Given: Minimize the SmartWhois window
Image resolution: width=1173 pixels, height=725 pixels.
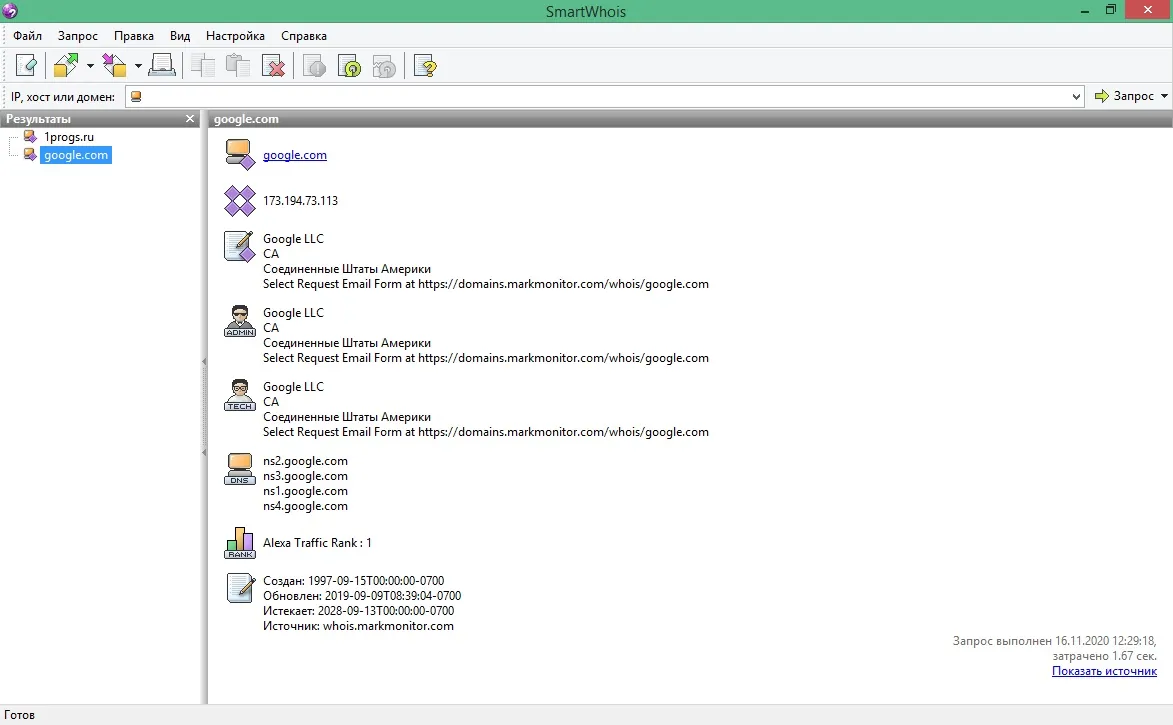Looking at the screenshot, I should click(1085, 10).
